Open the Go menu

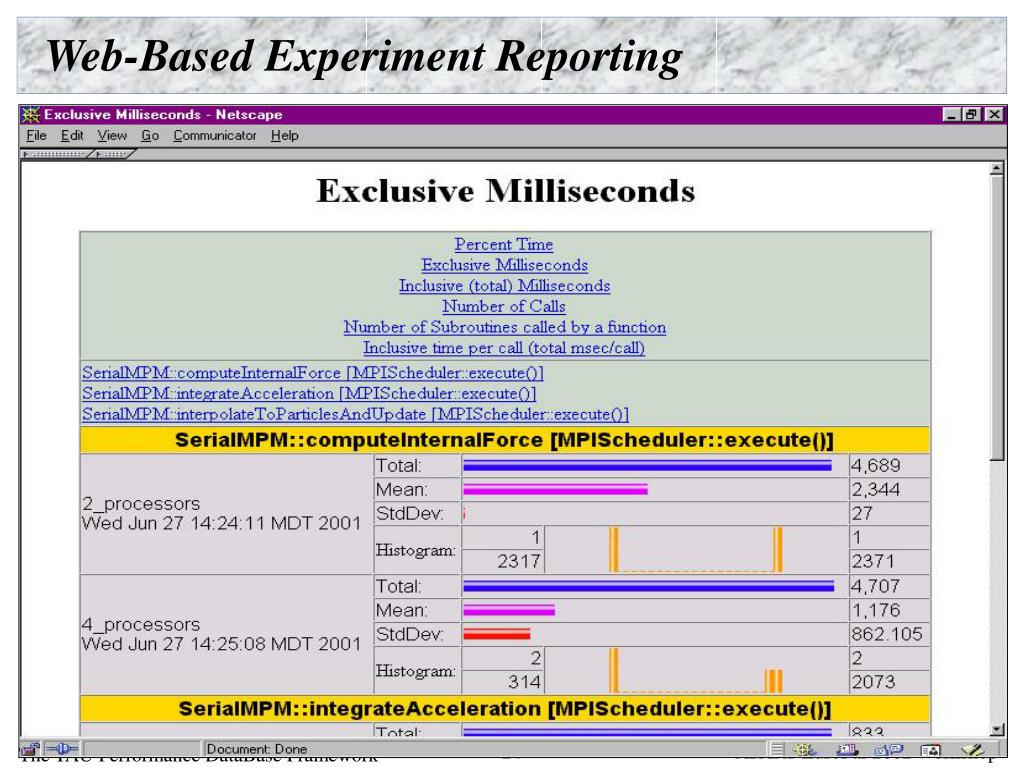coord(150,135)
